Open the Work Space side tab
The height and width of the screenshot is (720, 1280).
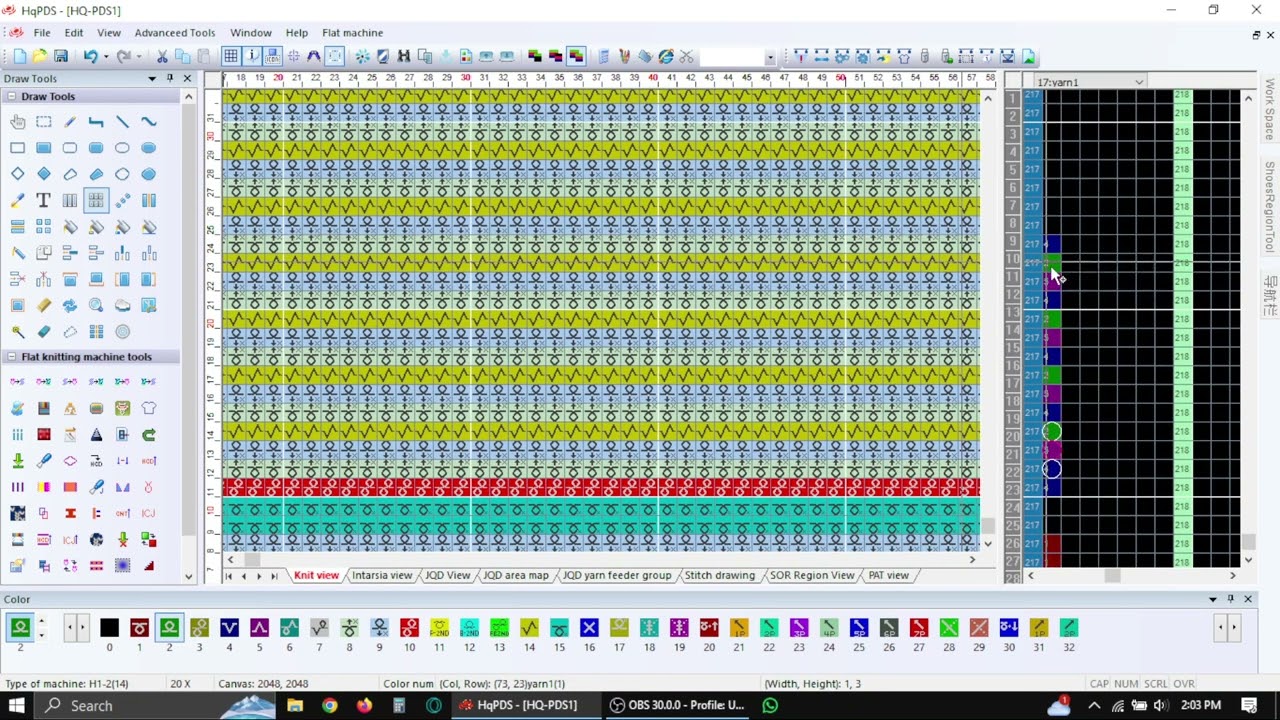[1270, 110]
